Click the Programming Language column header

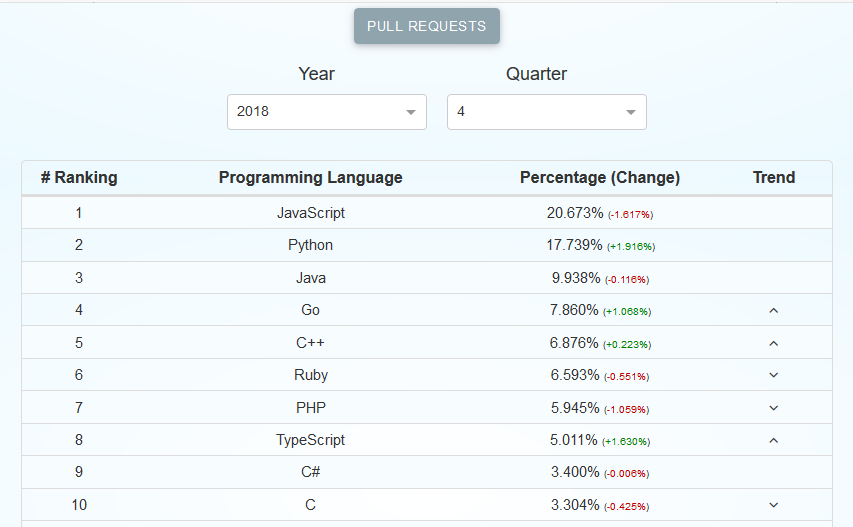(311, 178)
